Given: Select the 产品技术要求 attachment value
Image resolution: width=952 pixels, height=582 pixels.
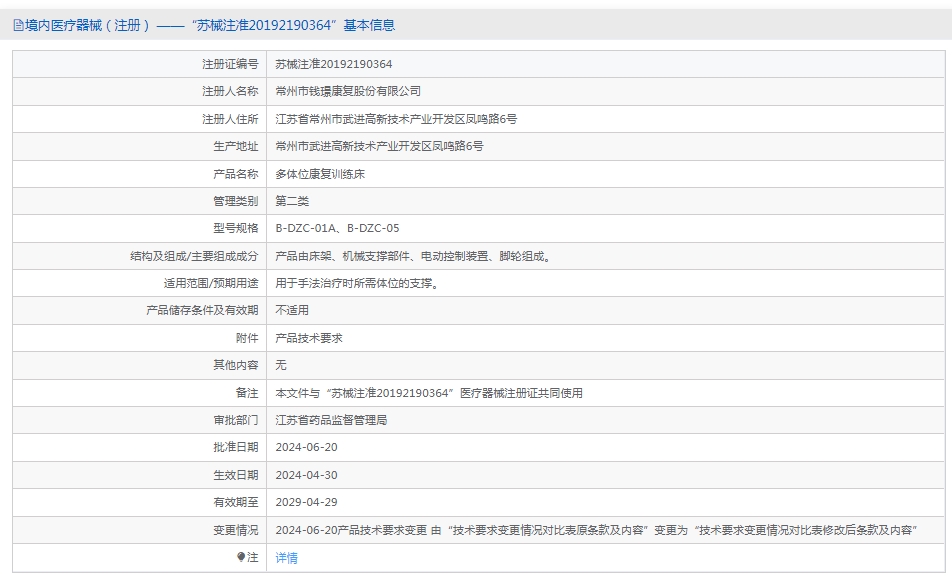Looking at the screenshot, I should pyautogui.click(x=309, y=338).
